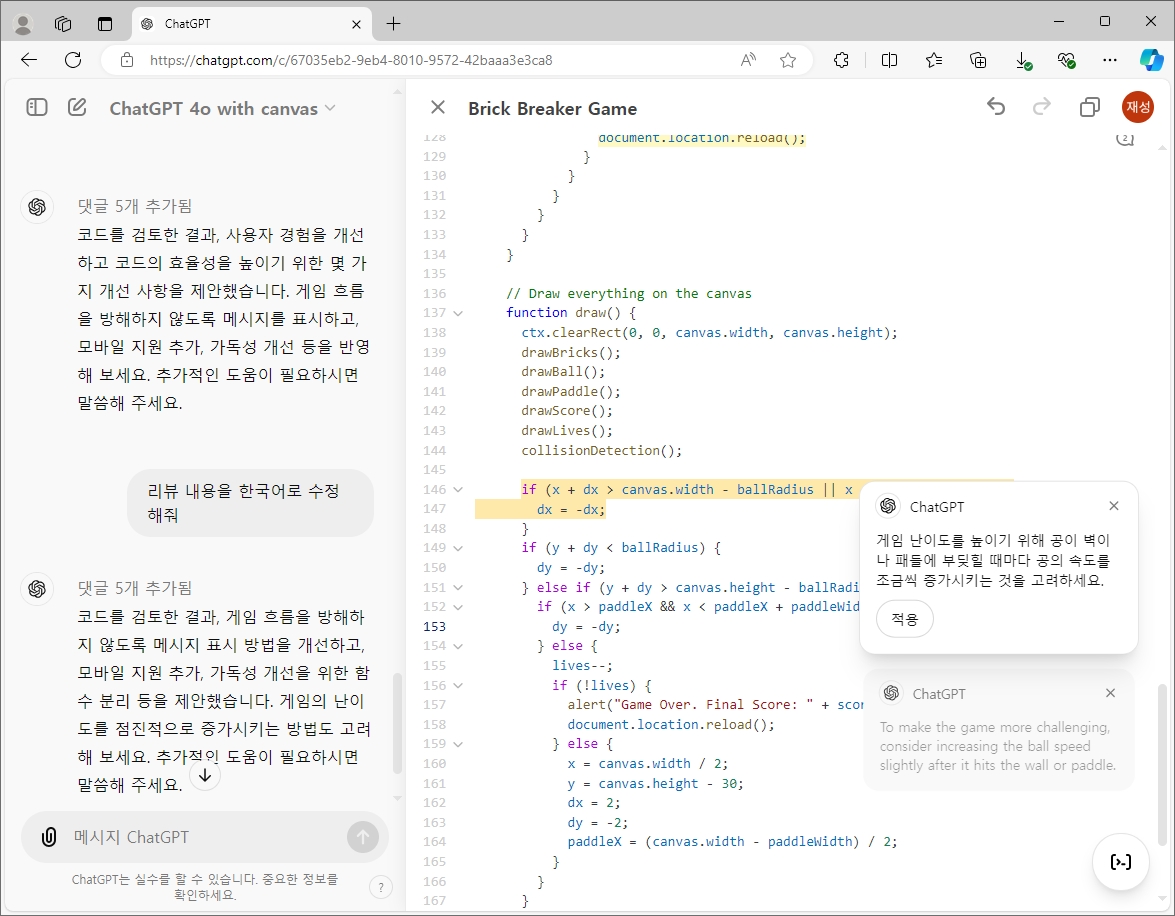Viewport: 1175px width, 916px height.
Task: Collapse code fold at line 159
Action: (458, 744)
